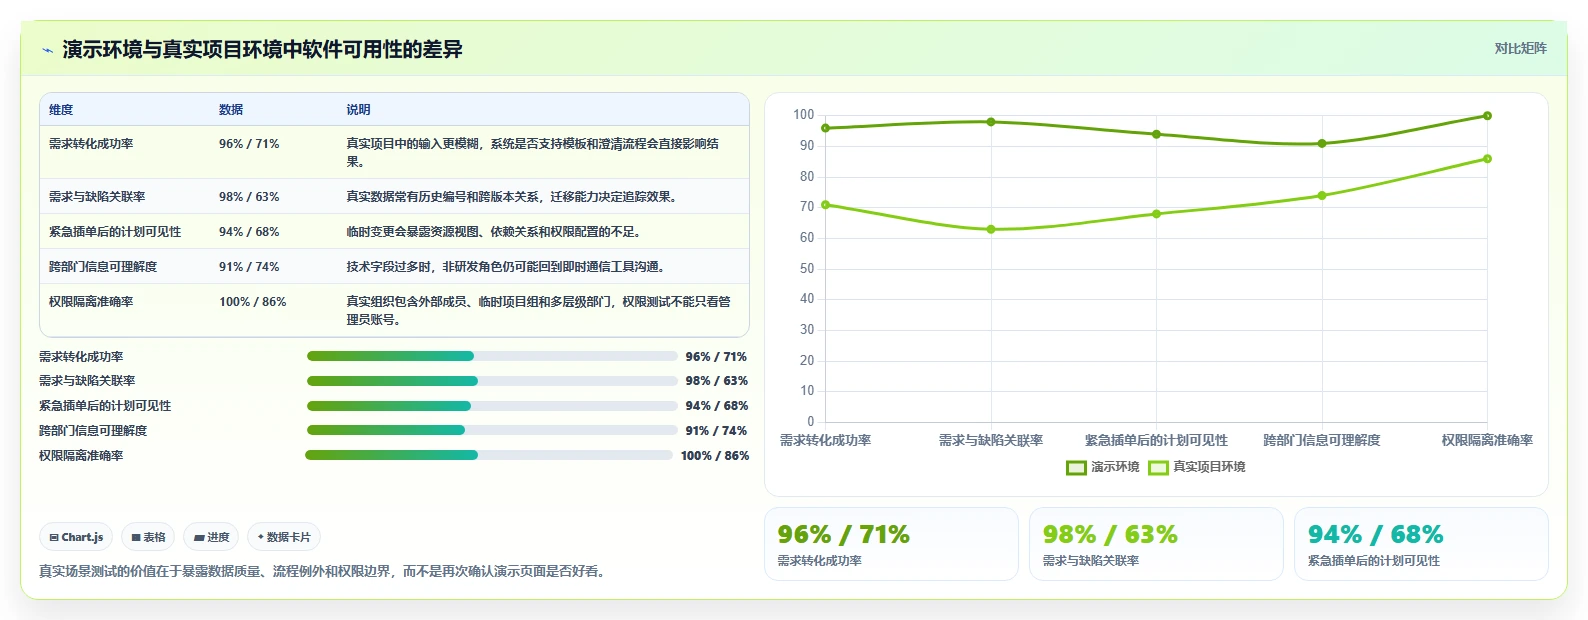Click the 真实项目环境 legend color box
Screen dimensions: 1588x620
pos(1158,467)
